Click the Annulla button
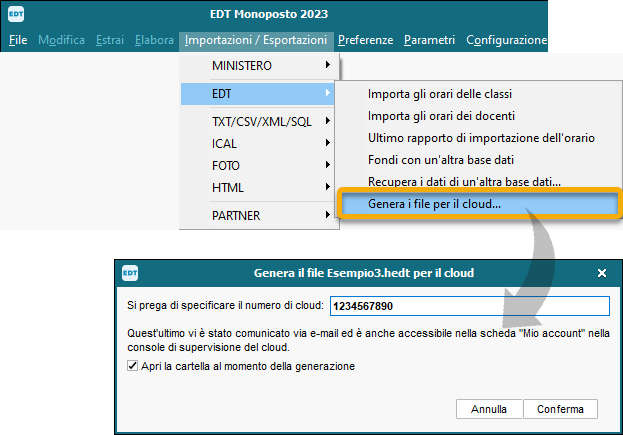 pos(489,409)
